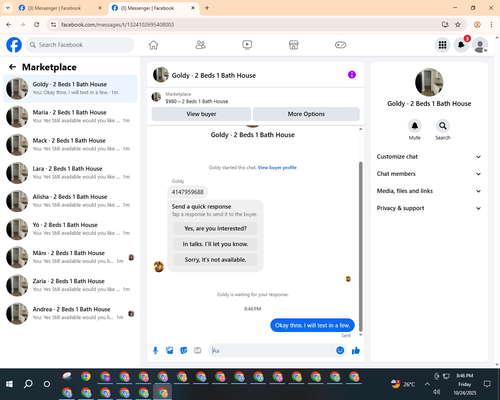Mute the chat with the bell icon
The width and height of the screenshot is (500, 400).
pos(415,126)
